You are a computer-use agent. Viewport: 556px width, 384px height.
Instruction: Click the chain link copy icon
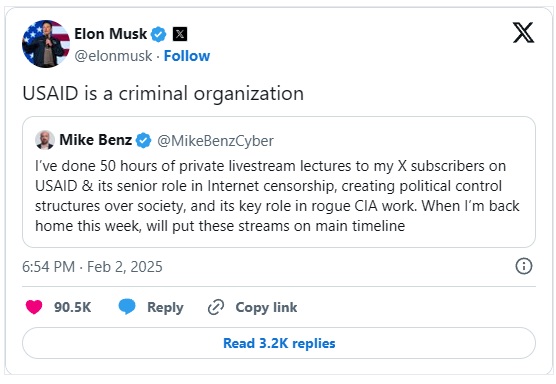click(216, 307)
